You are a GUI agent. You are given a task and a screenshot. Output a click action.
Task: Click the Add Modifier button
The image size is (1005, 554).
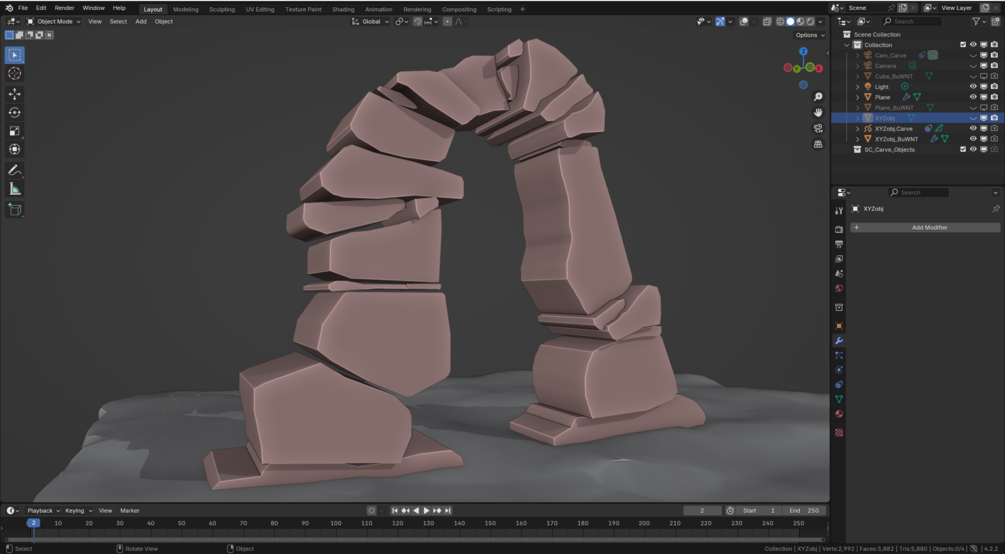click(925, 228)
